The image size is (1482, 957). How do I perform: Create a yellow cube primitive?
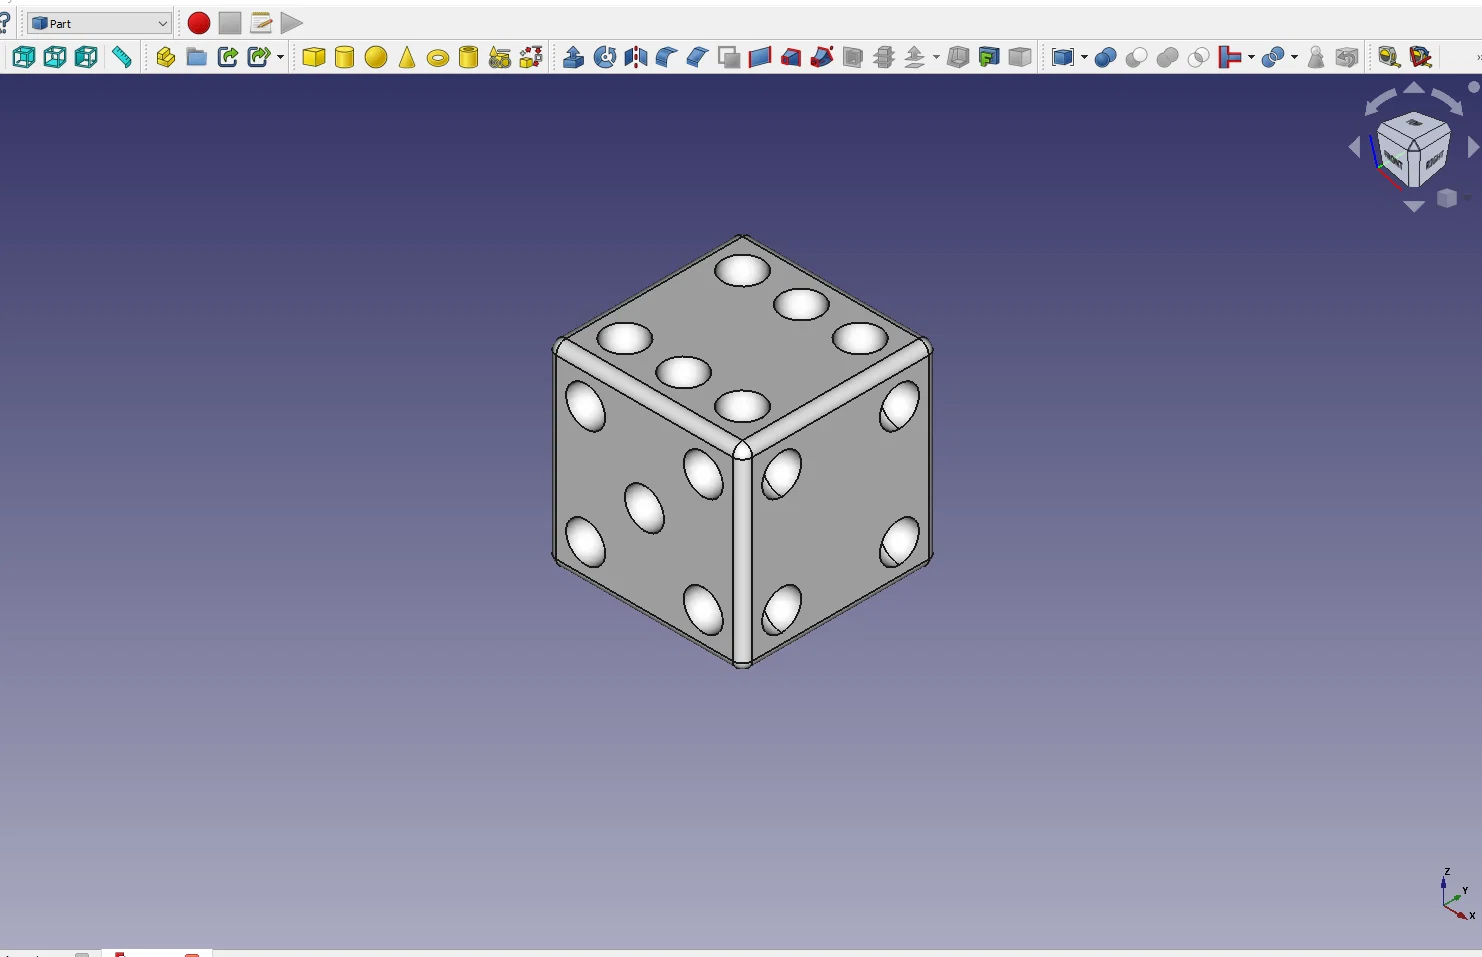click(x=313, y=57)
